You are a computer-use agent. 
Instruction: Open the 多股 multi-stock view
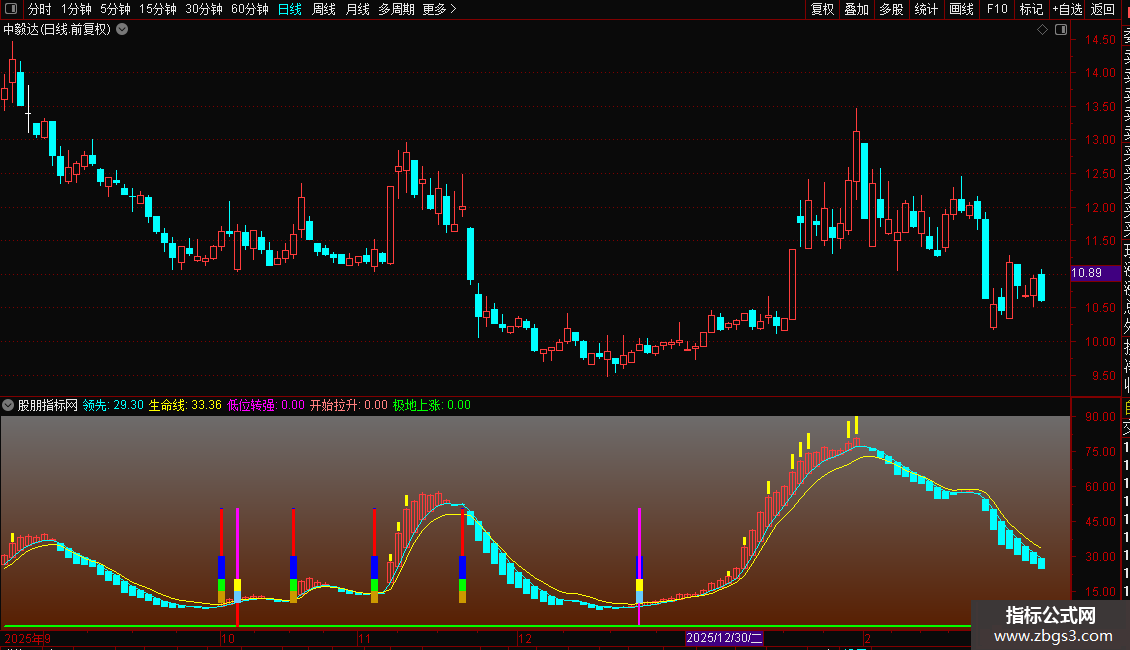pyautogui.click(x=891, y=9)
